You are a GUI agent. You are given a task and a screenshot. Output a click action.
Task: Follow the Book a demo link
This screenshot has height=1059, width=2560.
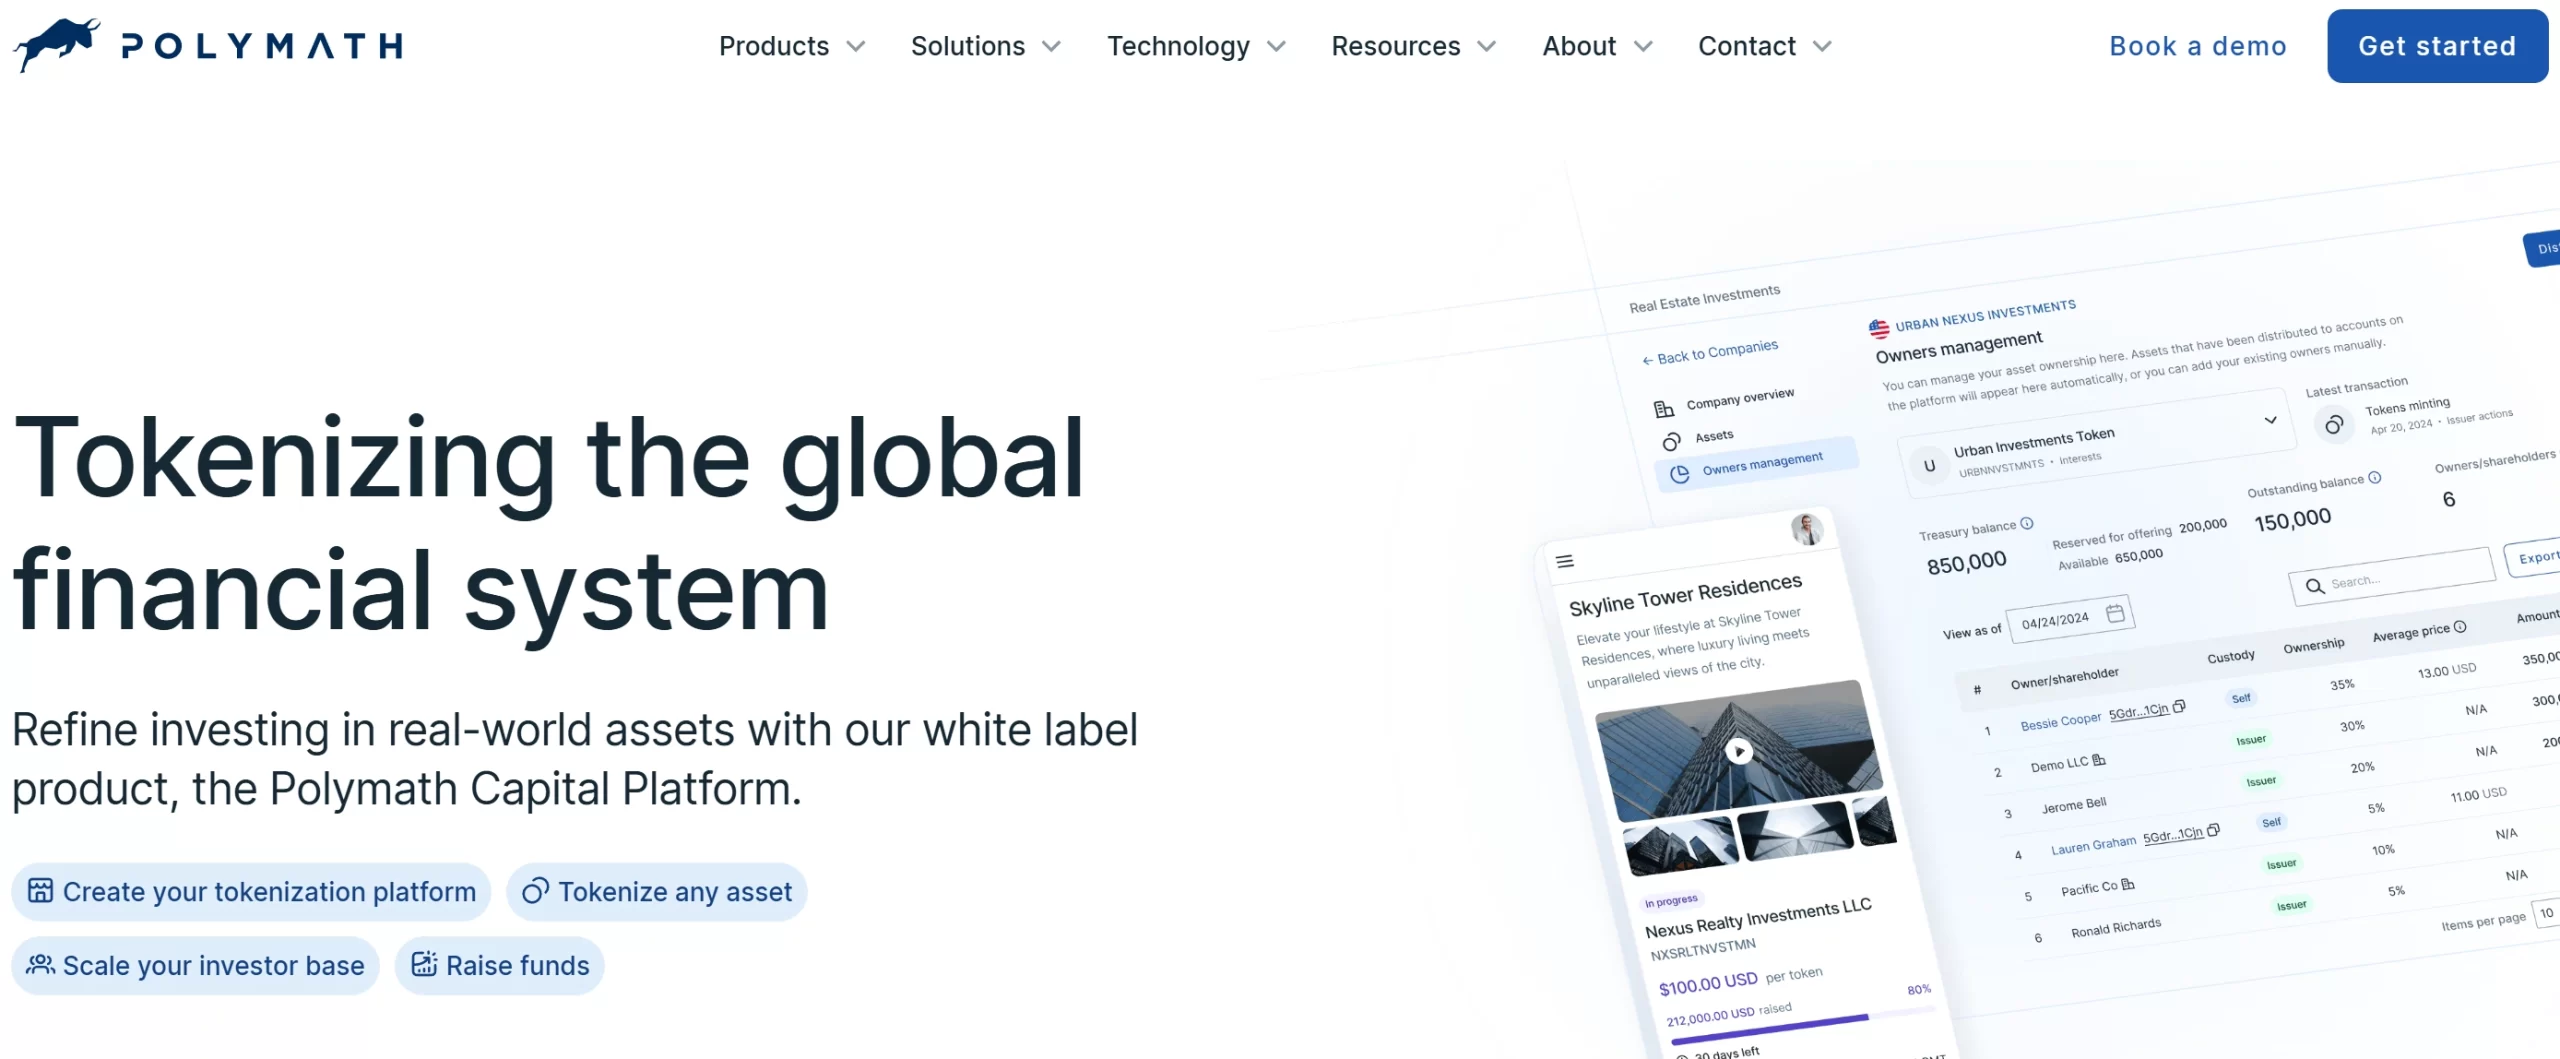coord(2197,46)
